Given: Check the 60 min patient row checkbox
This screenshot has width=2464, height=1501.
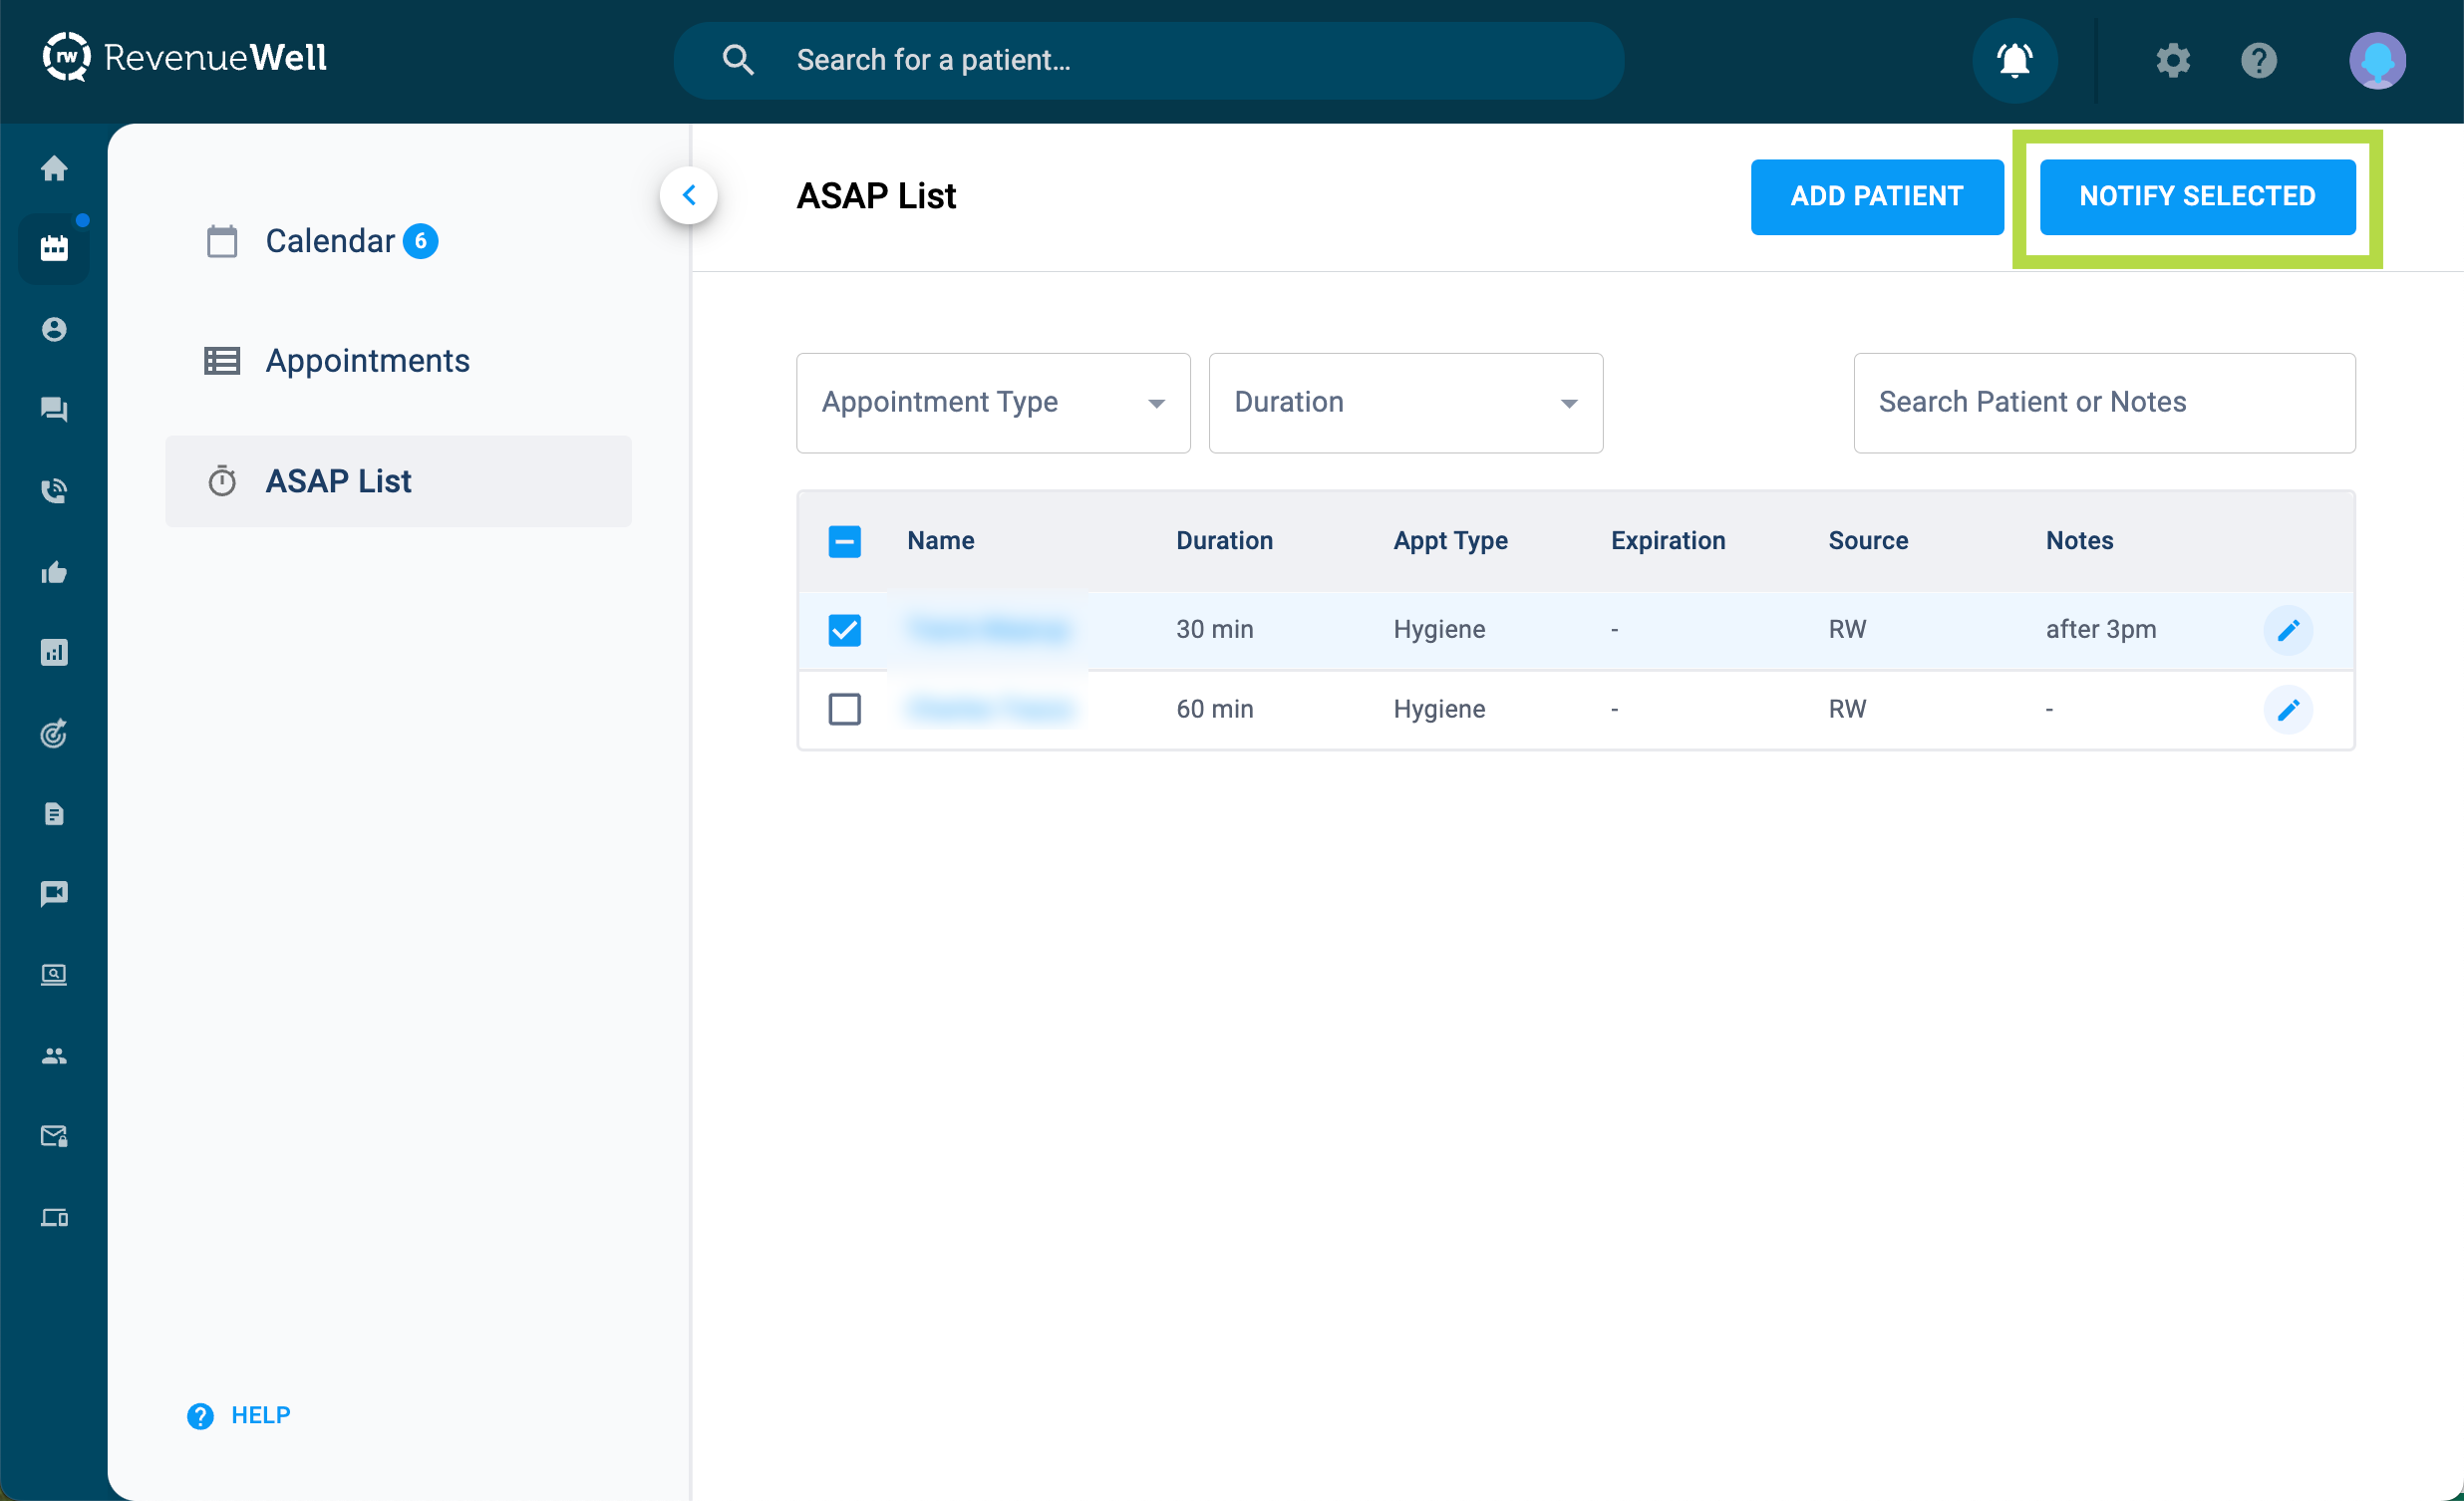Looking at the screenshot, I should point(845,709).
